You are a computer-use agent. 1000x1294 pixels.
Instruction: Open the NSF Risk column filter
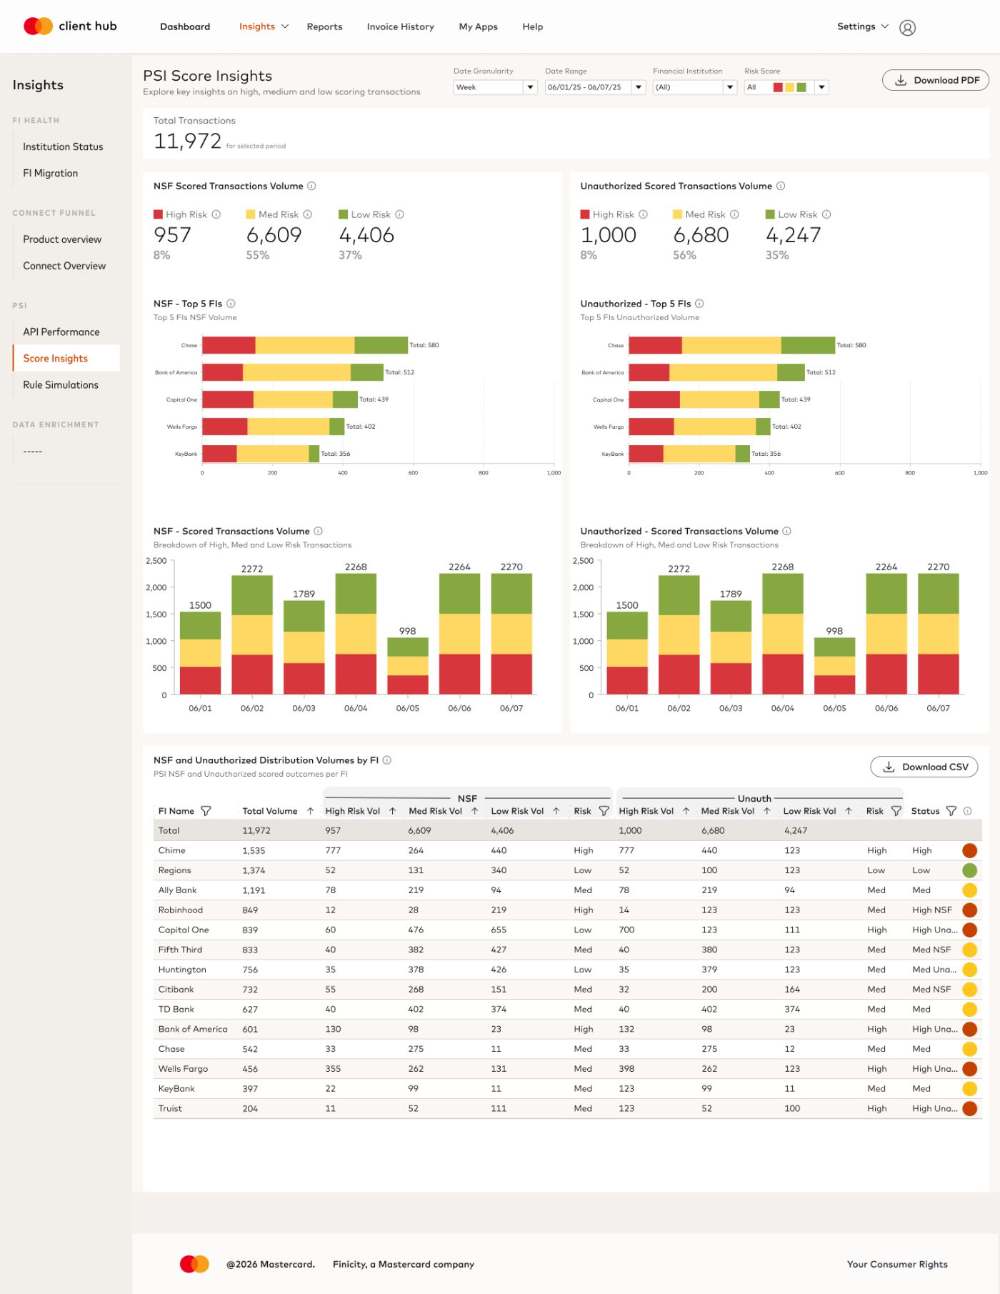pos(604,811)
